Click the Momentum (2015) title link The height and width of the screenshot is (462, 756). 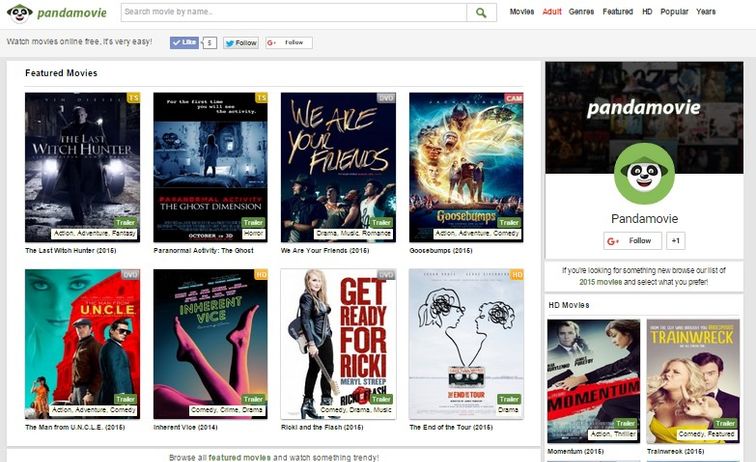(575, 451)
